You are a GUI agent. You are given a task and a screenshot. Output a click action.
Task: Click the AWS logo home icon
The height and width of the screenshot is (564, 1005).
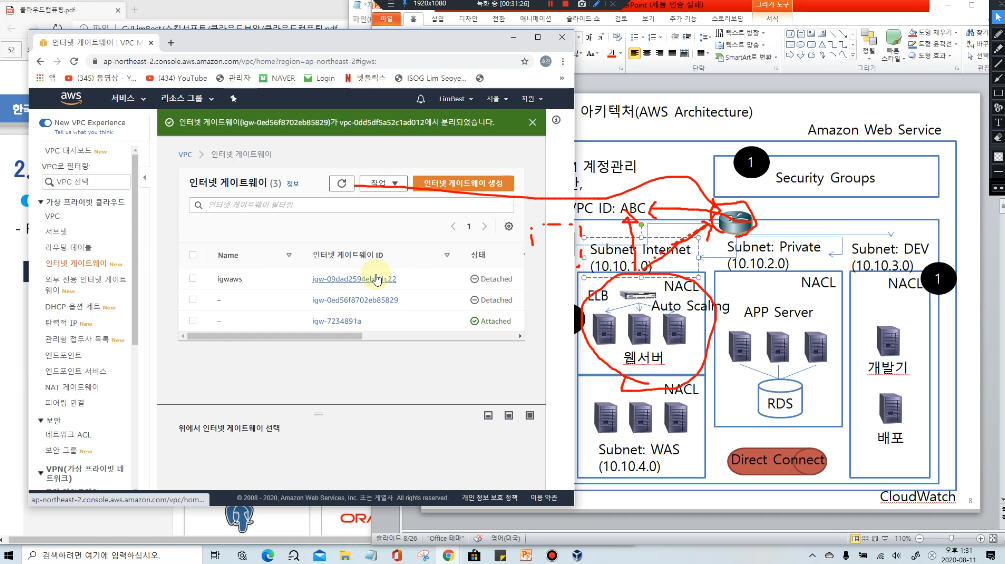pyautogui.click(x=71, y=98)
